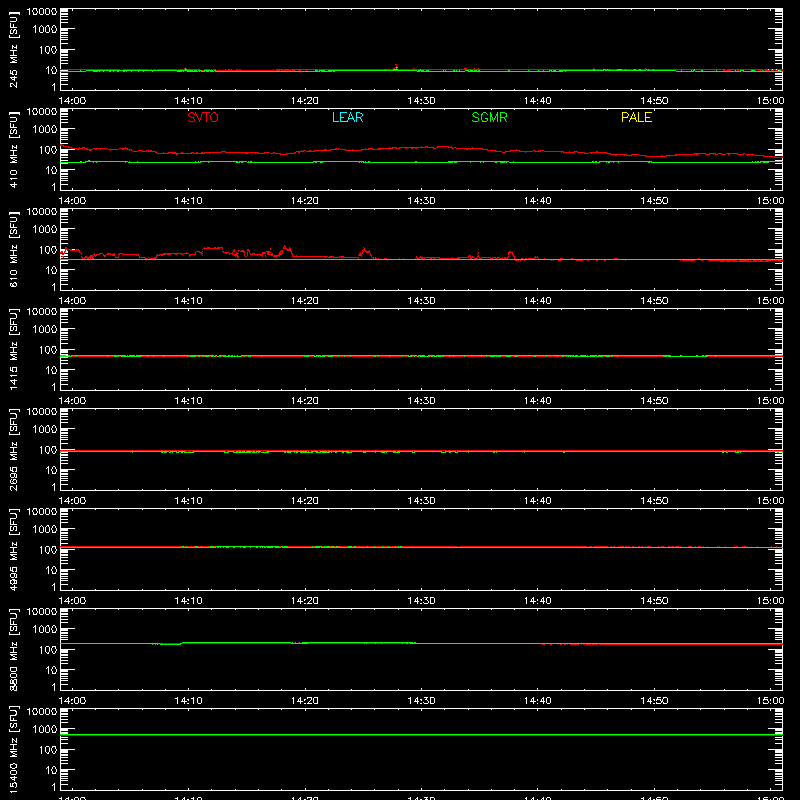
Task: Click 15:00 label below the 8800 MHz plot
Action: tap(770, 701)
